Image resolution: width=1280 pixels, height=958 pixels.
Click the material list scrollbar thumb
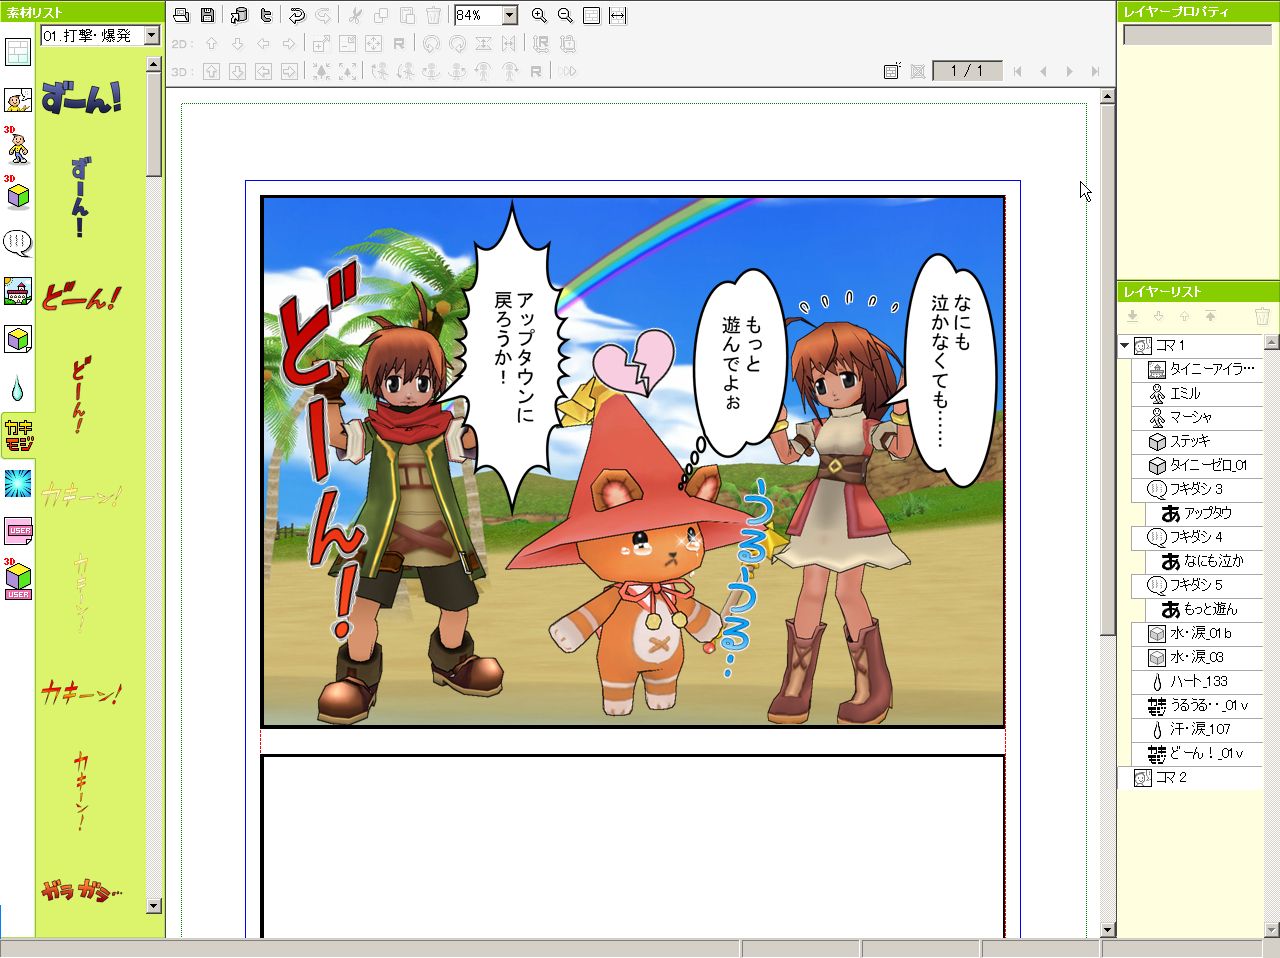point(154,125)
